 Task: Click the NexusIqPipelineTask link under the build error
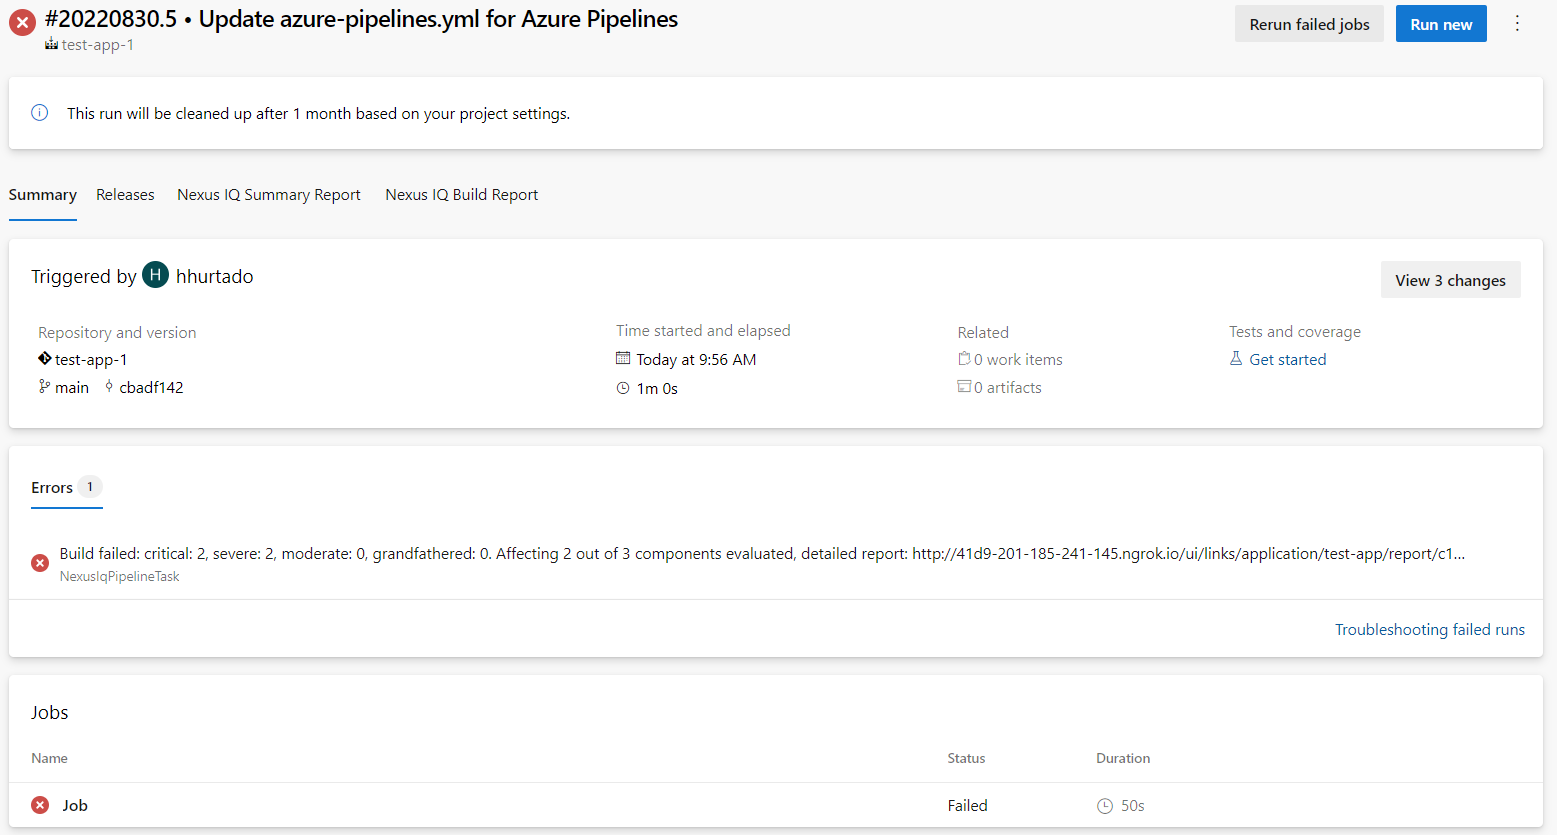click(x=119, y=576)
